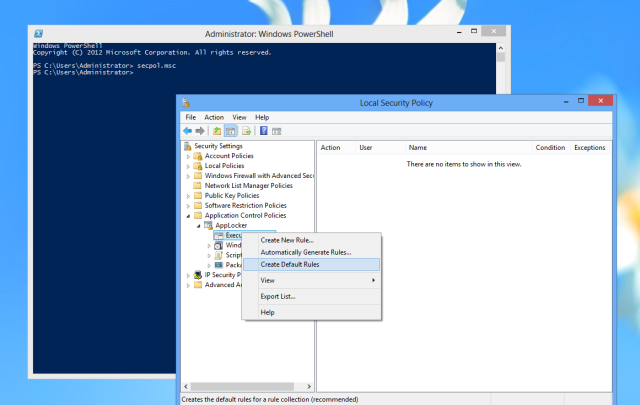640x405 pixels.
Task: Expand the Public Key Policies node
Action: pos(188,196)
